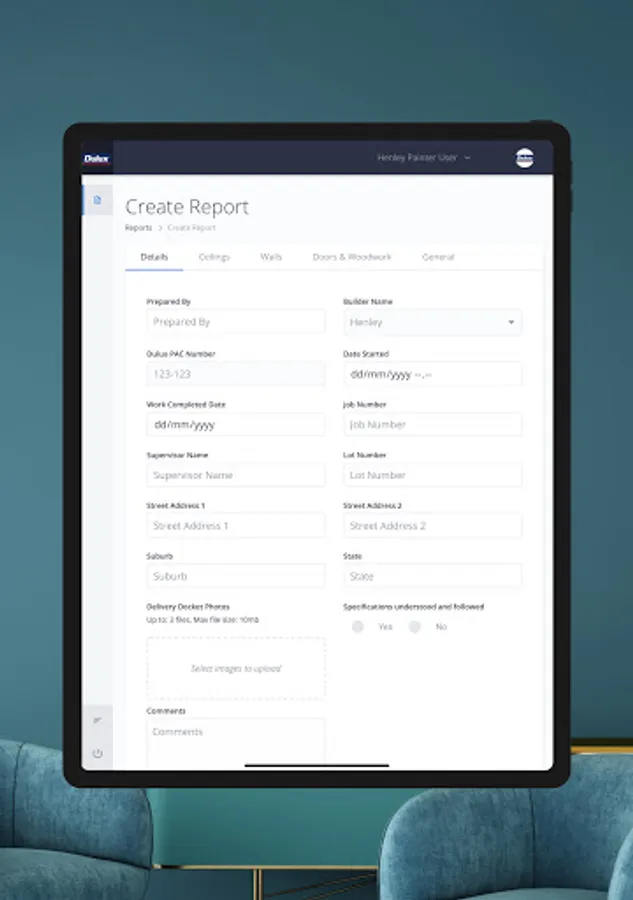Focus the Prepared By field

(236, 322)
